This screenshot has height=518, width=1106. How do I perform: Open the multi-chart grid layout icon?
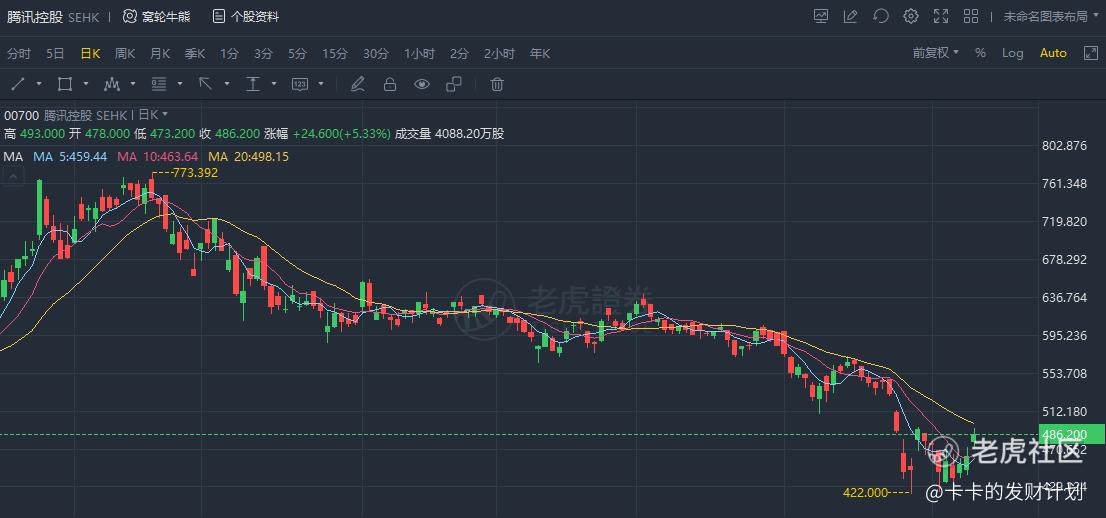(971, 16)
